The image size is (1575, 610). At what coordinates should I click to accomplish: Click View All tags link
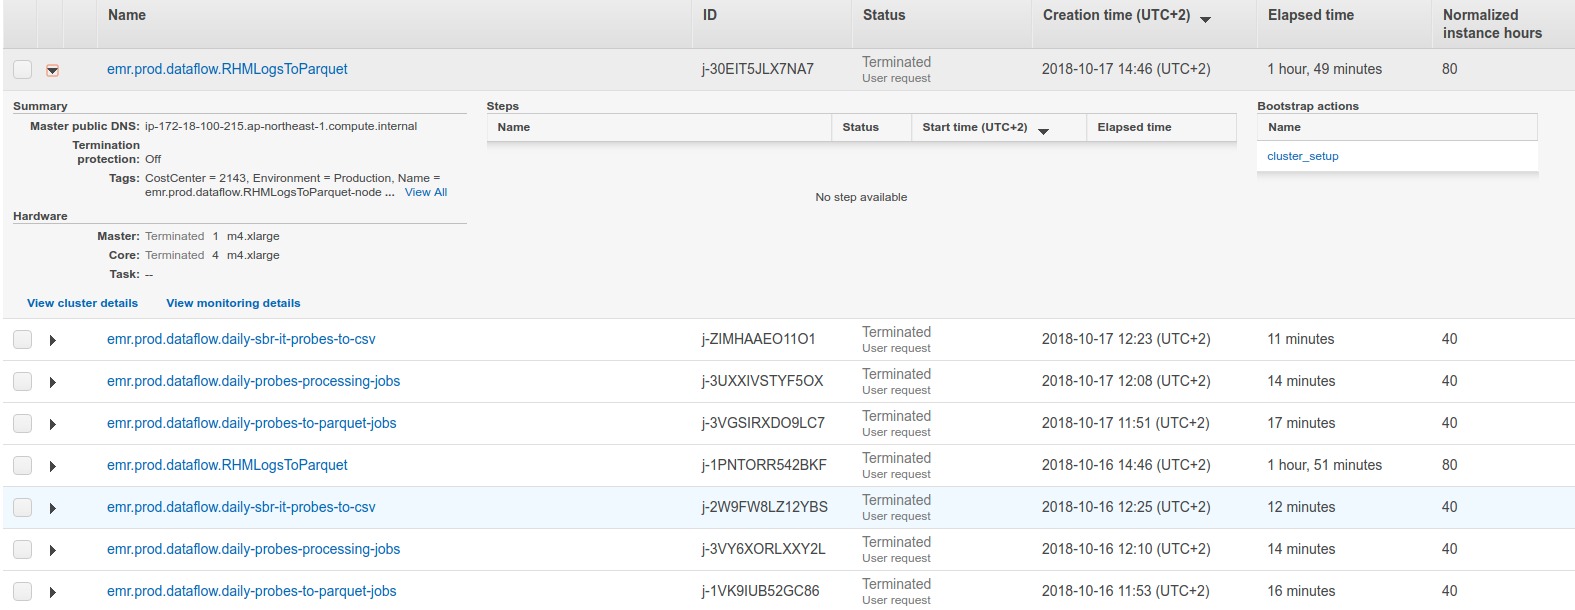[x=426, y=192]
